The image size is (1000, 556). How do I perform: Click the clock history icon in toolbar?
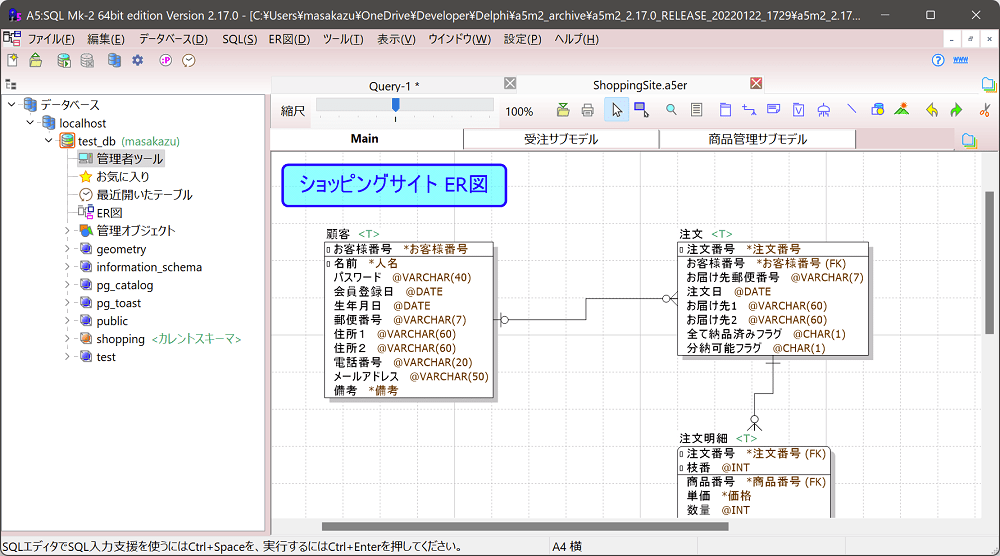189,61
